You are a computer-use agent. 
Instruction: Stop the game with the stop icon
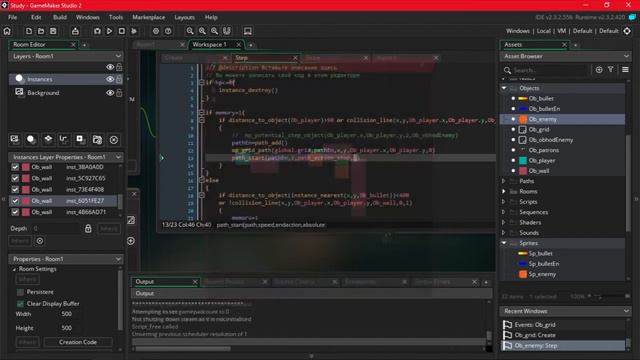coord(122,31)
